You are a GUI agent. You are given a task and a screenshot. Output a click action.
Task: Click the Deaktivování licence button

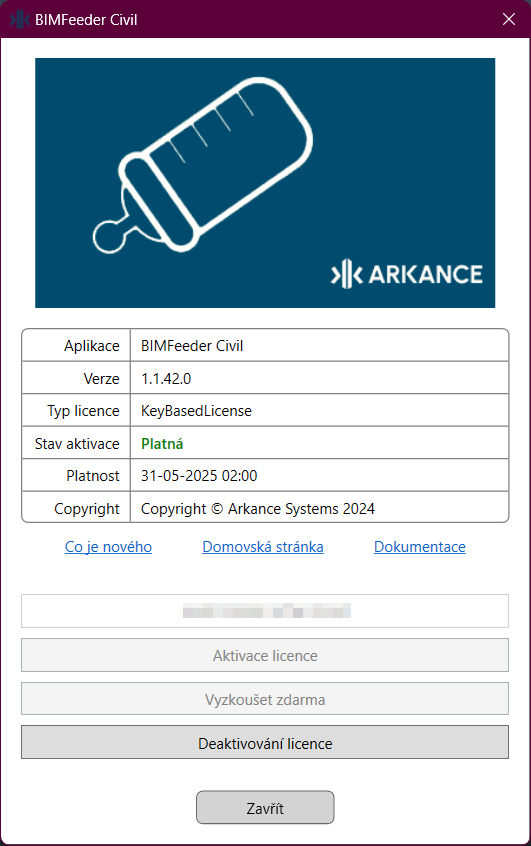(265, 743)
